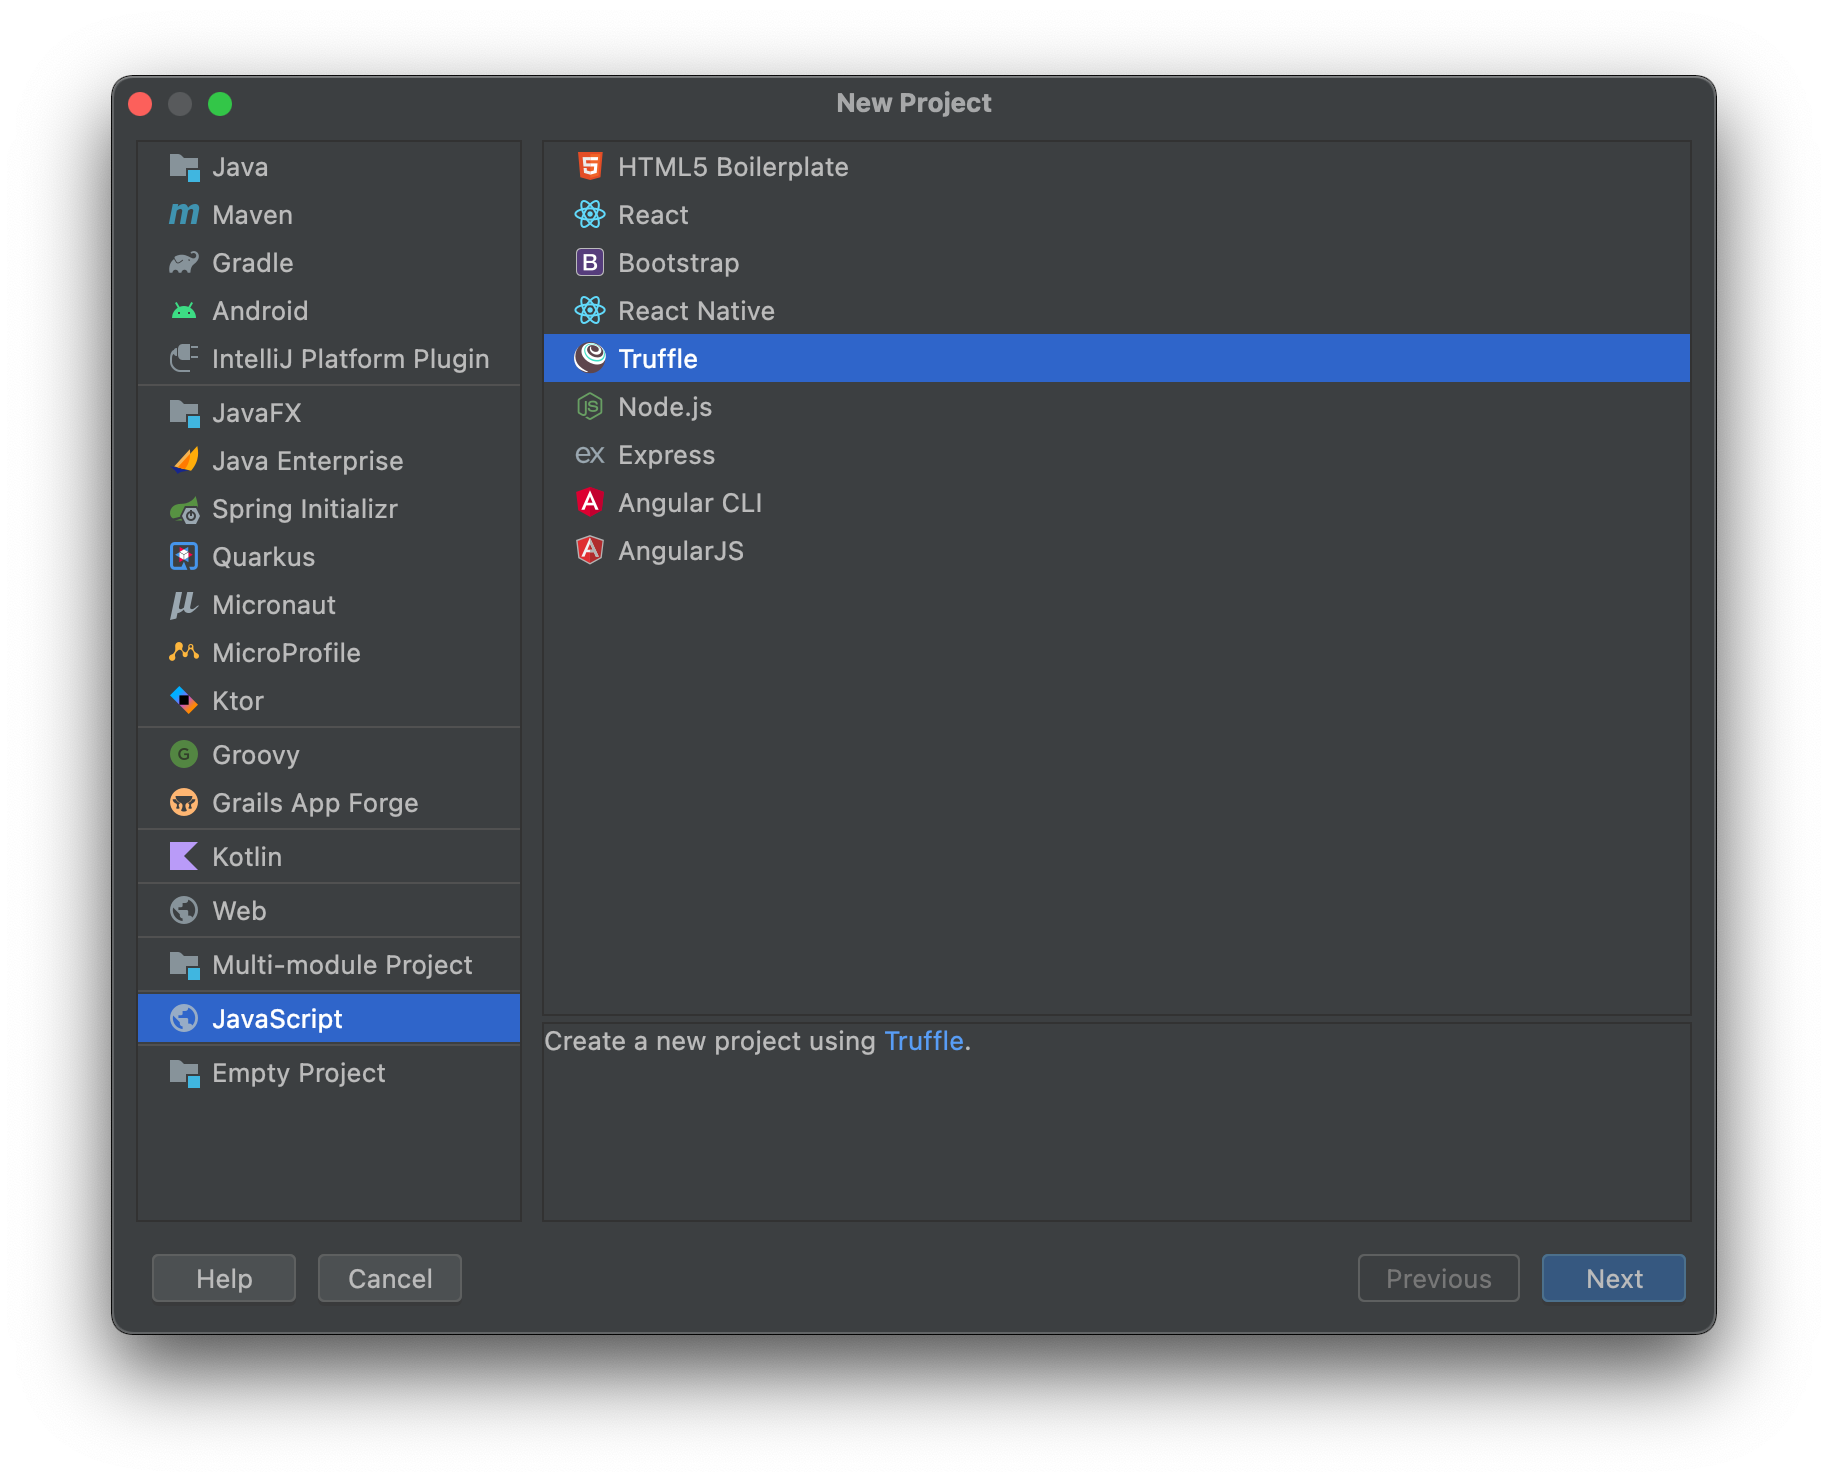The width and height of the screenshot is (1828, 1482).
Task: Click the Kotlin K icon
Action: 184,857
